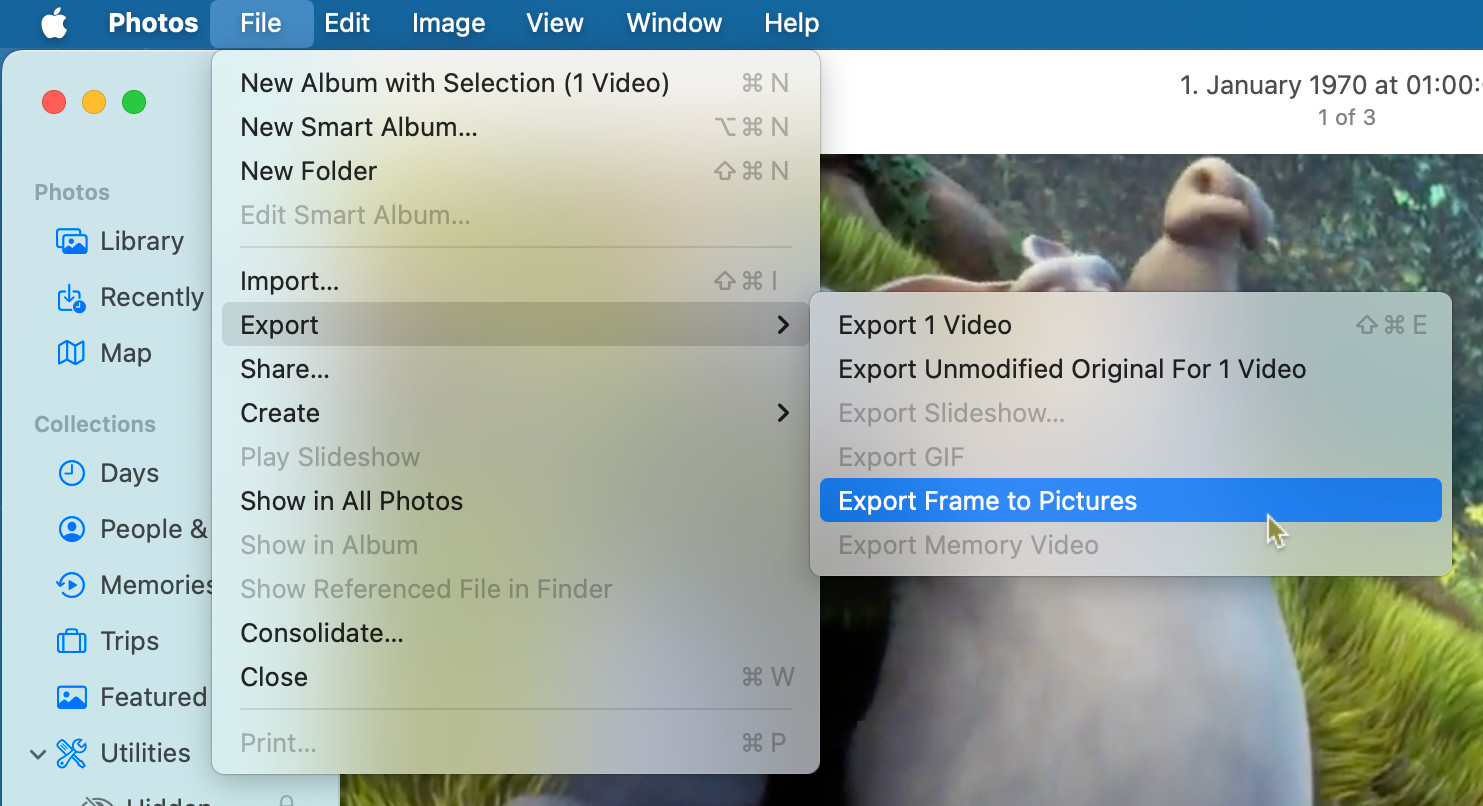The height and width of the screenshot is (806, 1483).
Task: Open the Help menu
Action: click(791, 23)
